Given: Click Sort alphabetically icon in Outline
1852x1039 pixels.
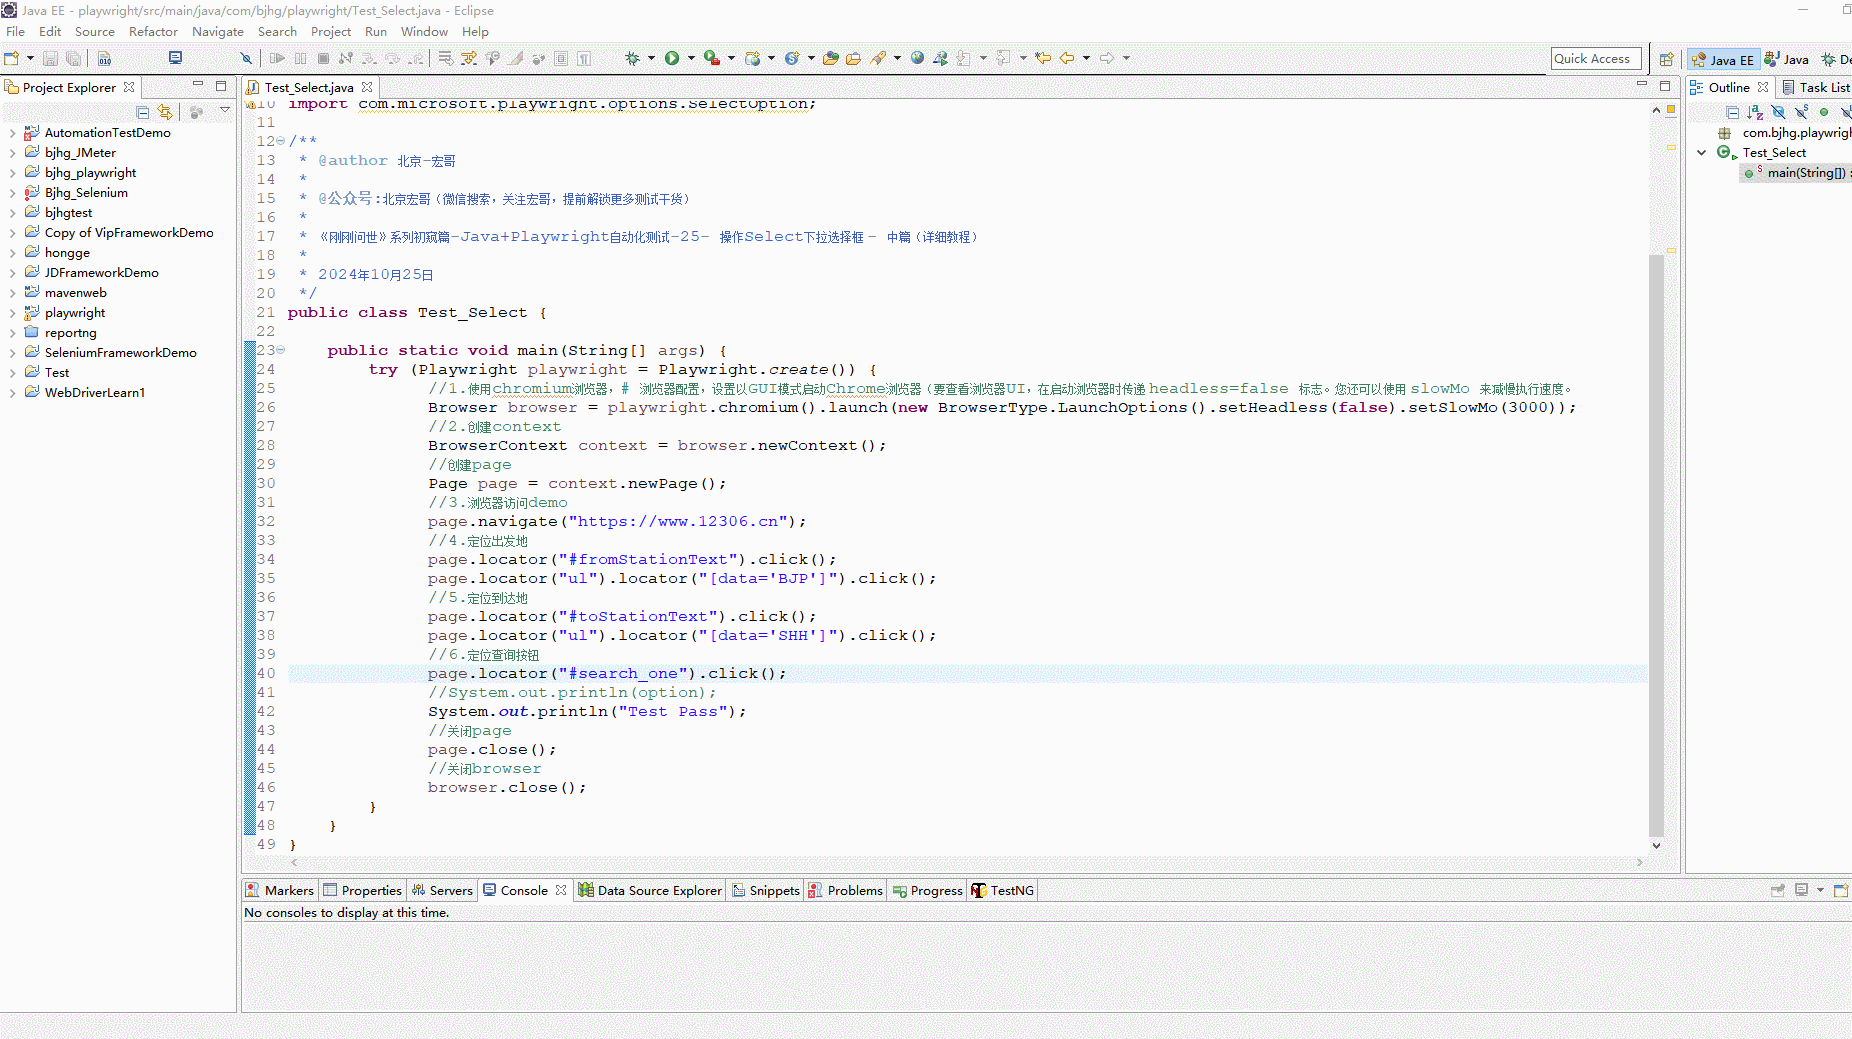Looking at the screenshot, I should coord(1755,112).
